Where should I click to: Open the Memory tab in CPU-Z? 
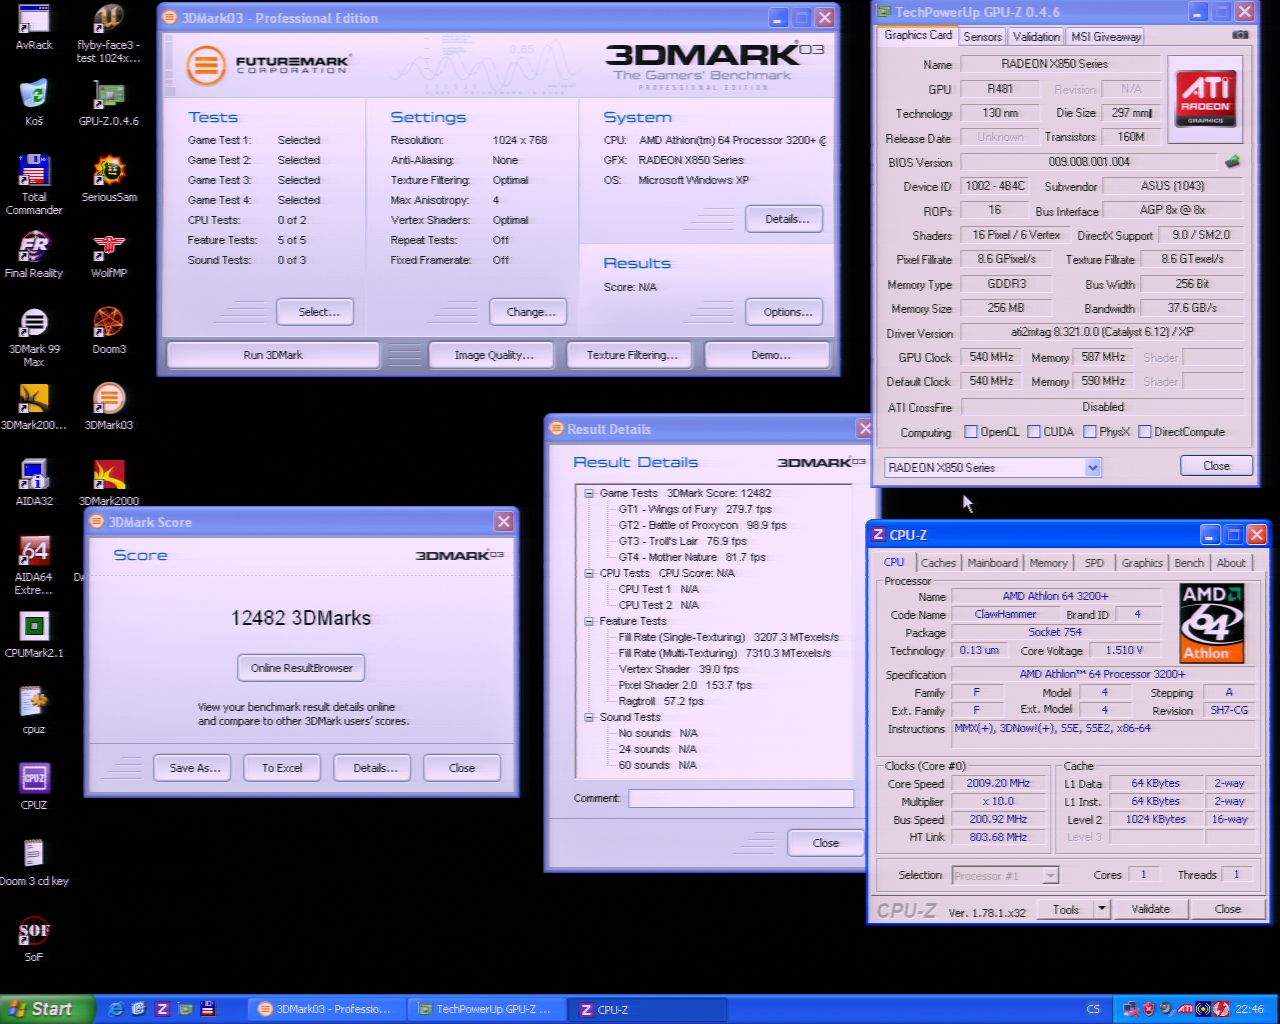[x=1048, y=563]
